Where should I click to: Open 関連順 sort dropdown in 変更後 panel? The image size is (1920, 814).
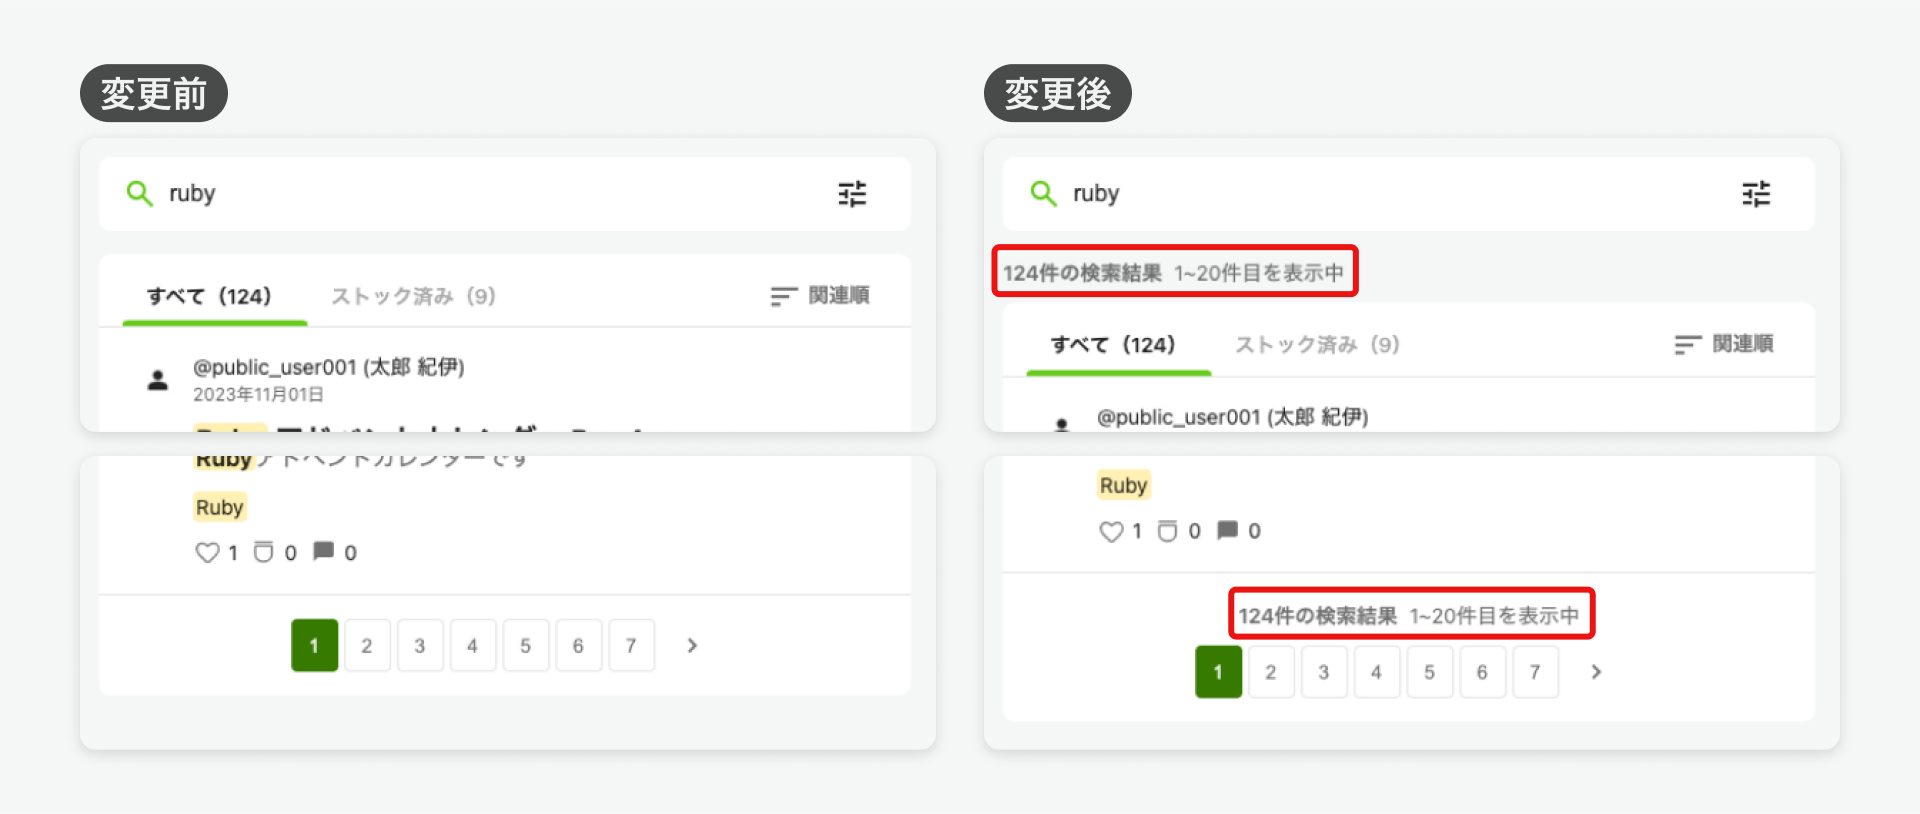1724,344
